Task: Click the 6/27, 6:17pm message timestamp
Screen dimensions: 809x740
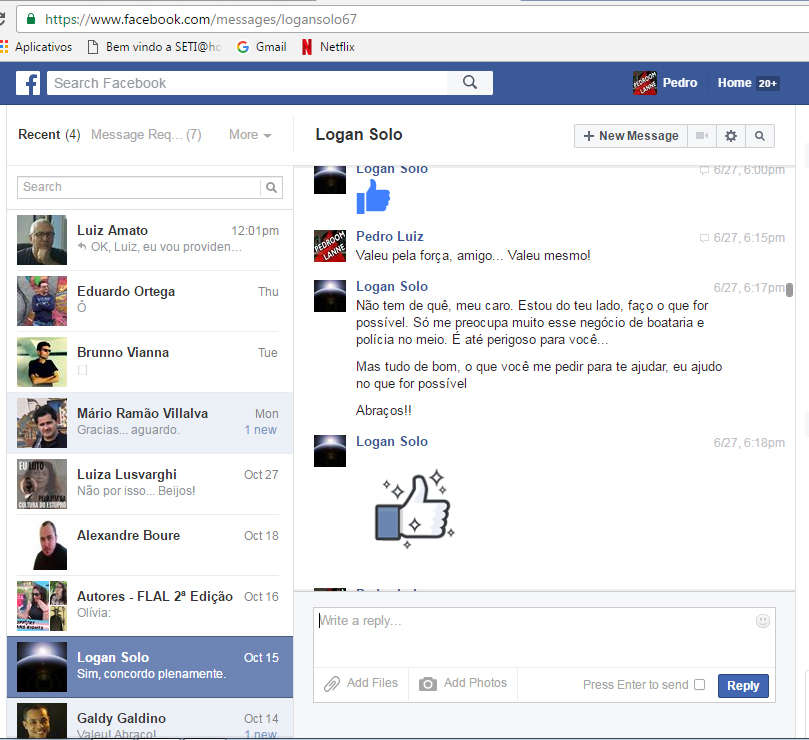Action: [x=749, y=288]
